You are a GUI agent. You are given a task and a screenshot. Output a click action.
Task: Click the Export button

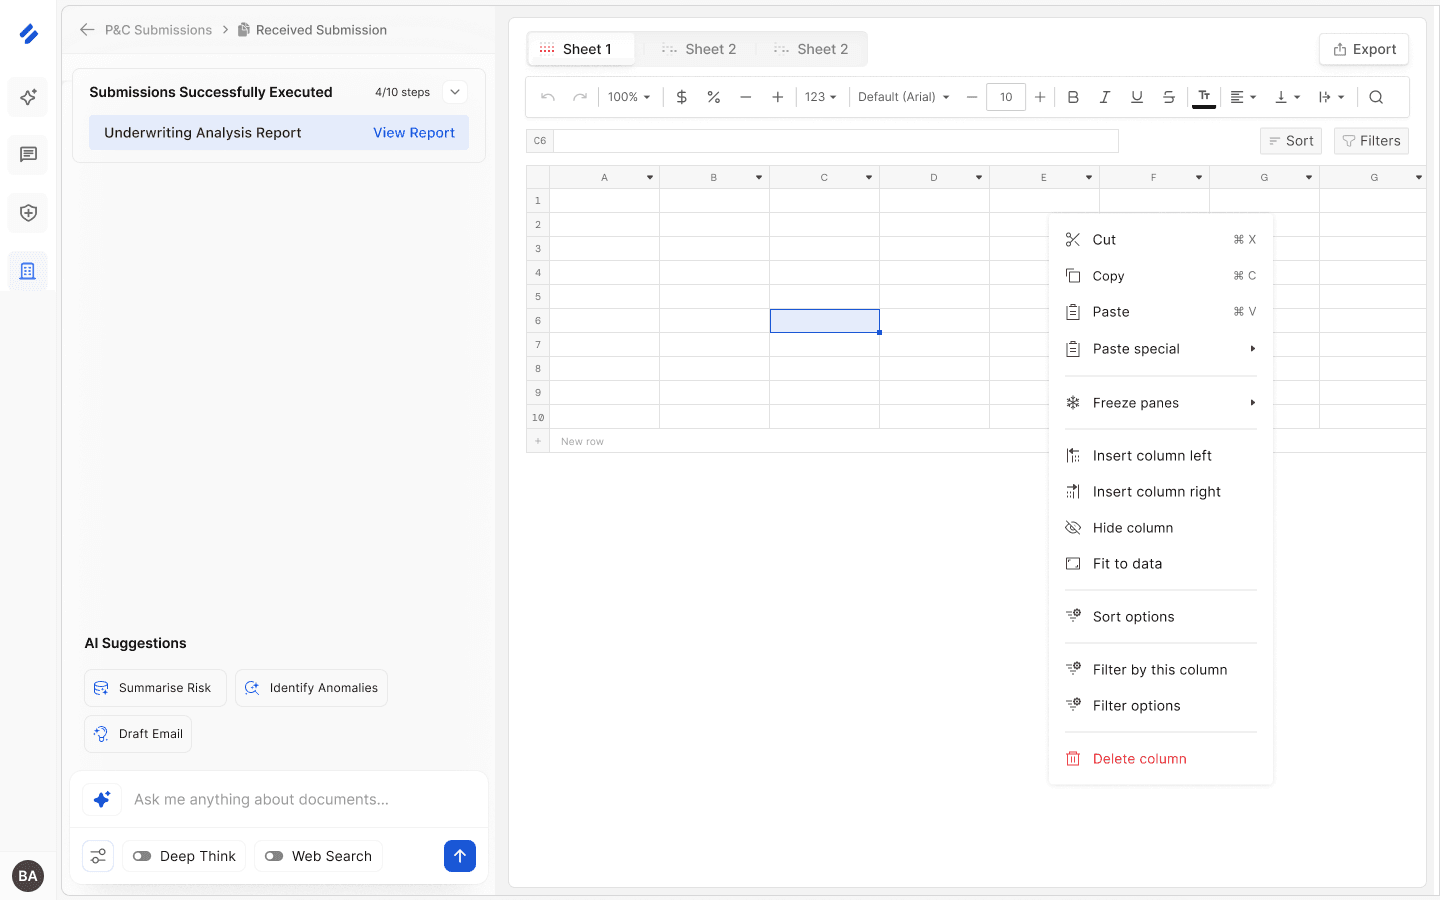click(1364, 49)
